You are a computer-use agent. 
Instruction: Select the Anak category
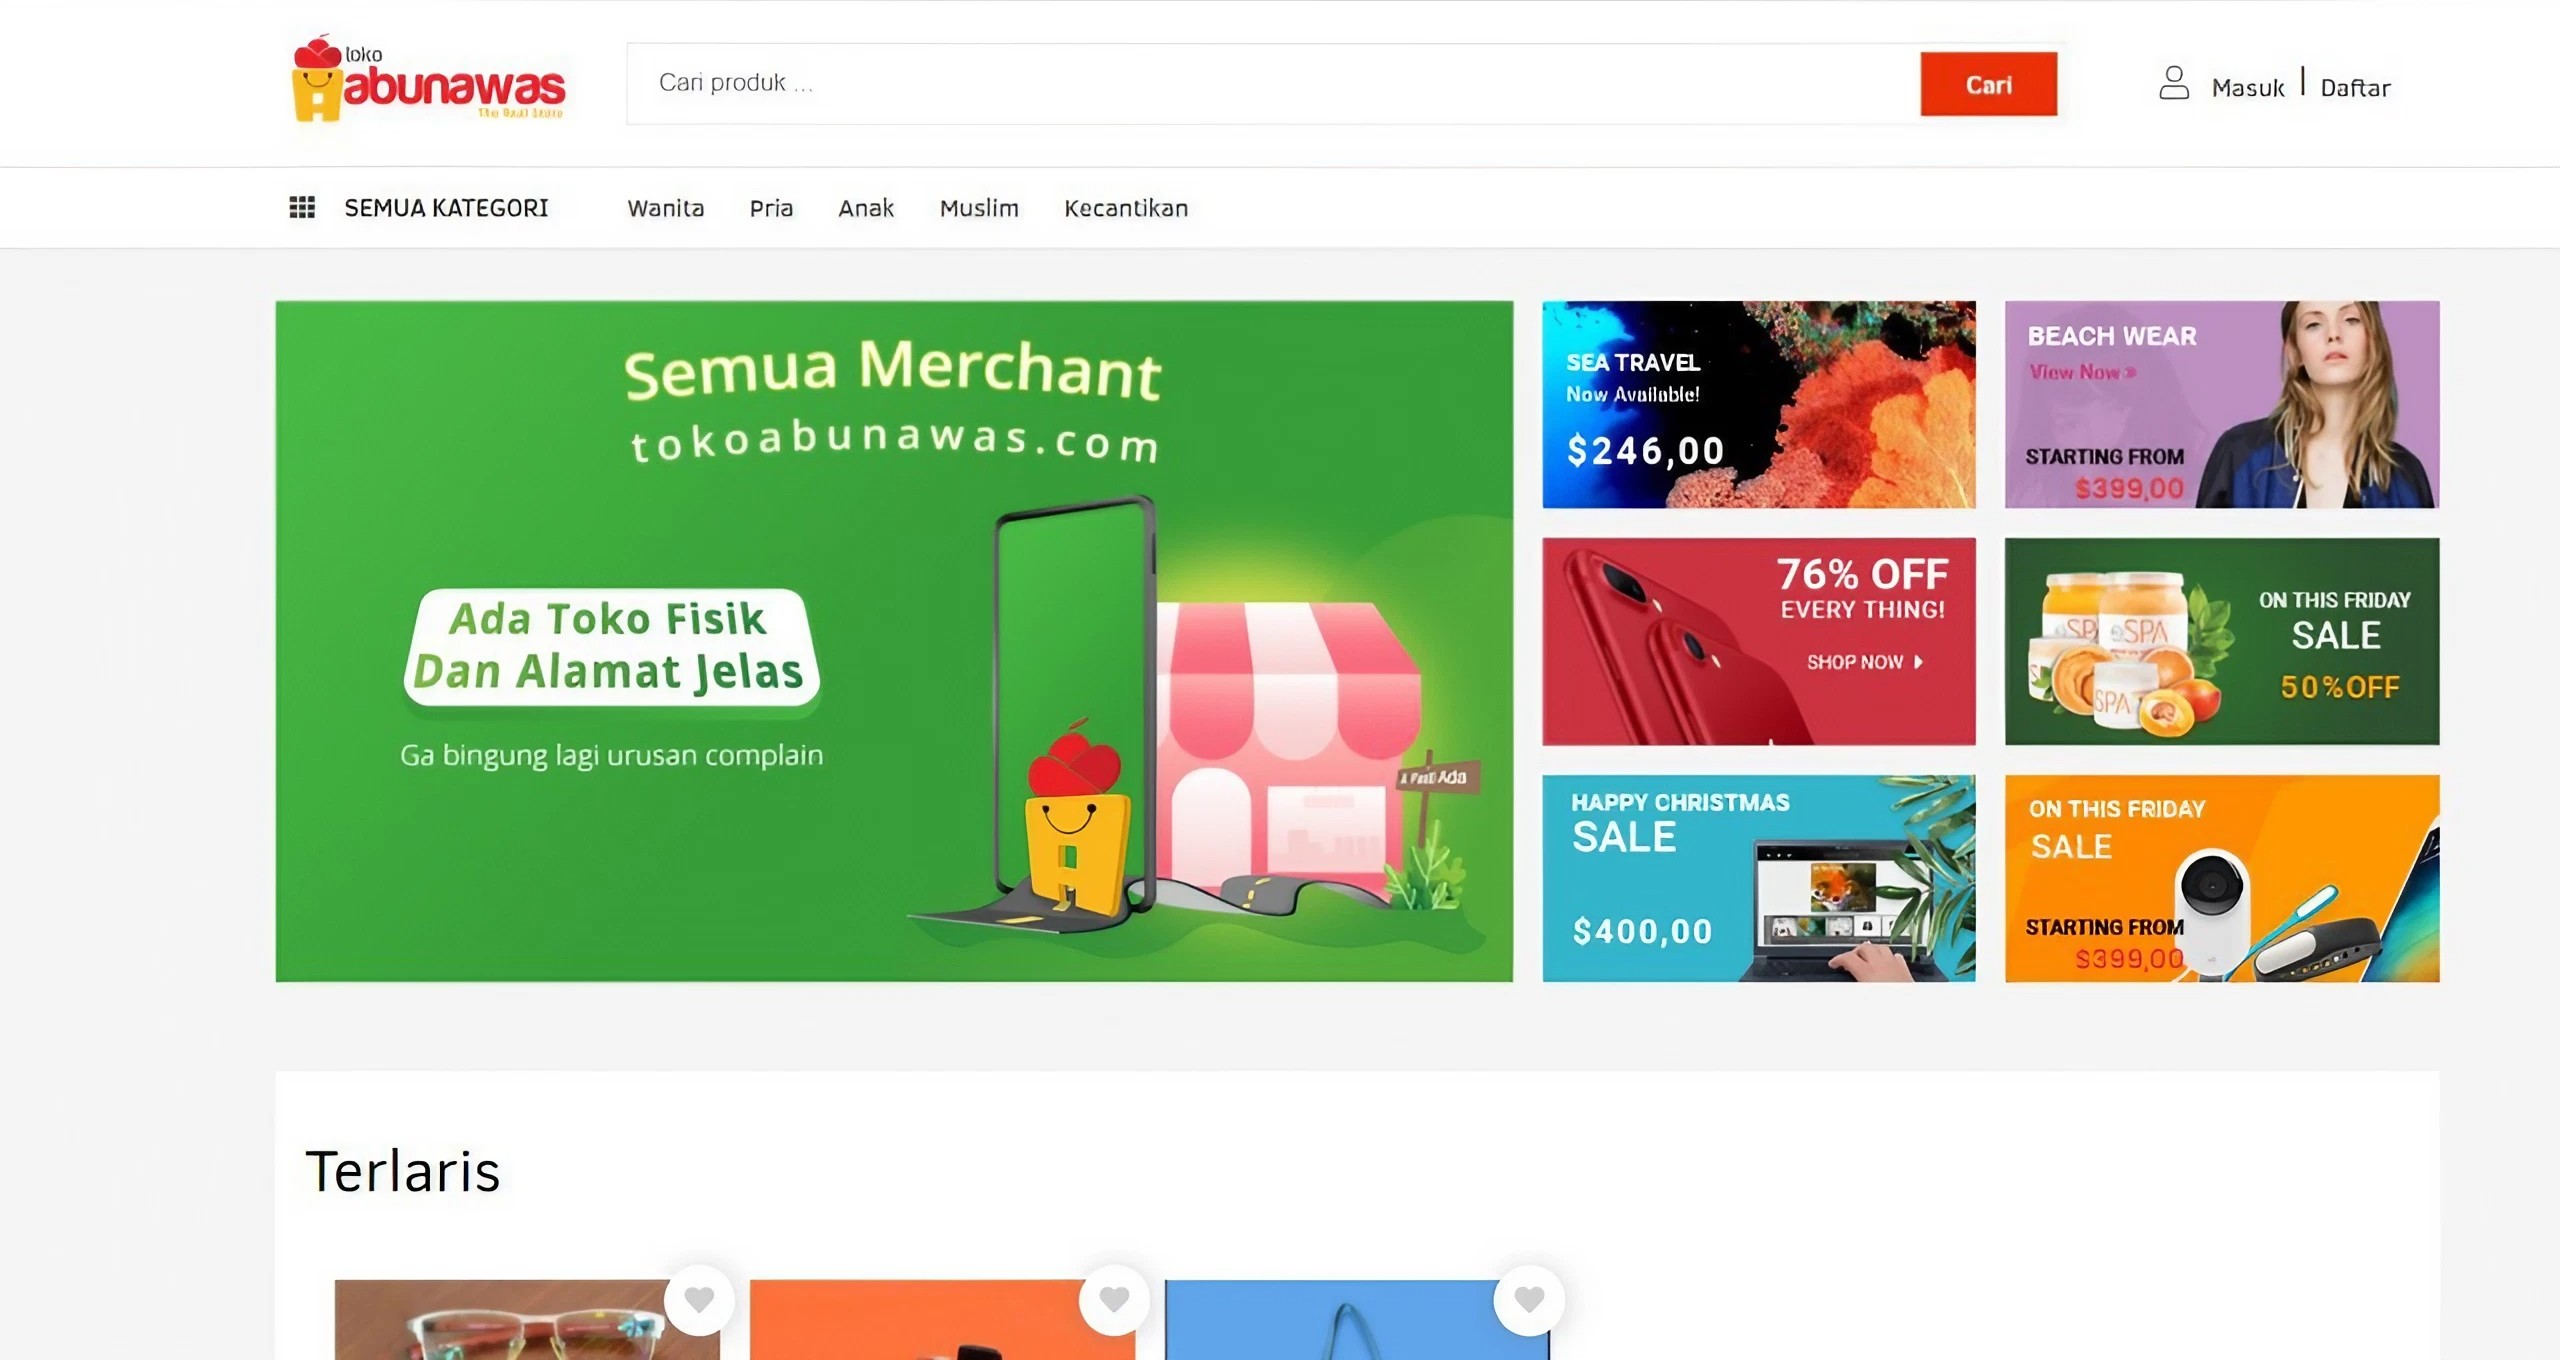tap(866, 208)
